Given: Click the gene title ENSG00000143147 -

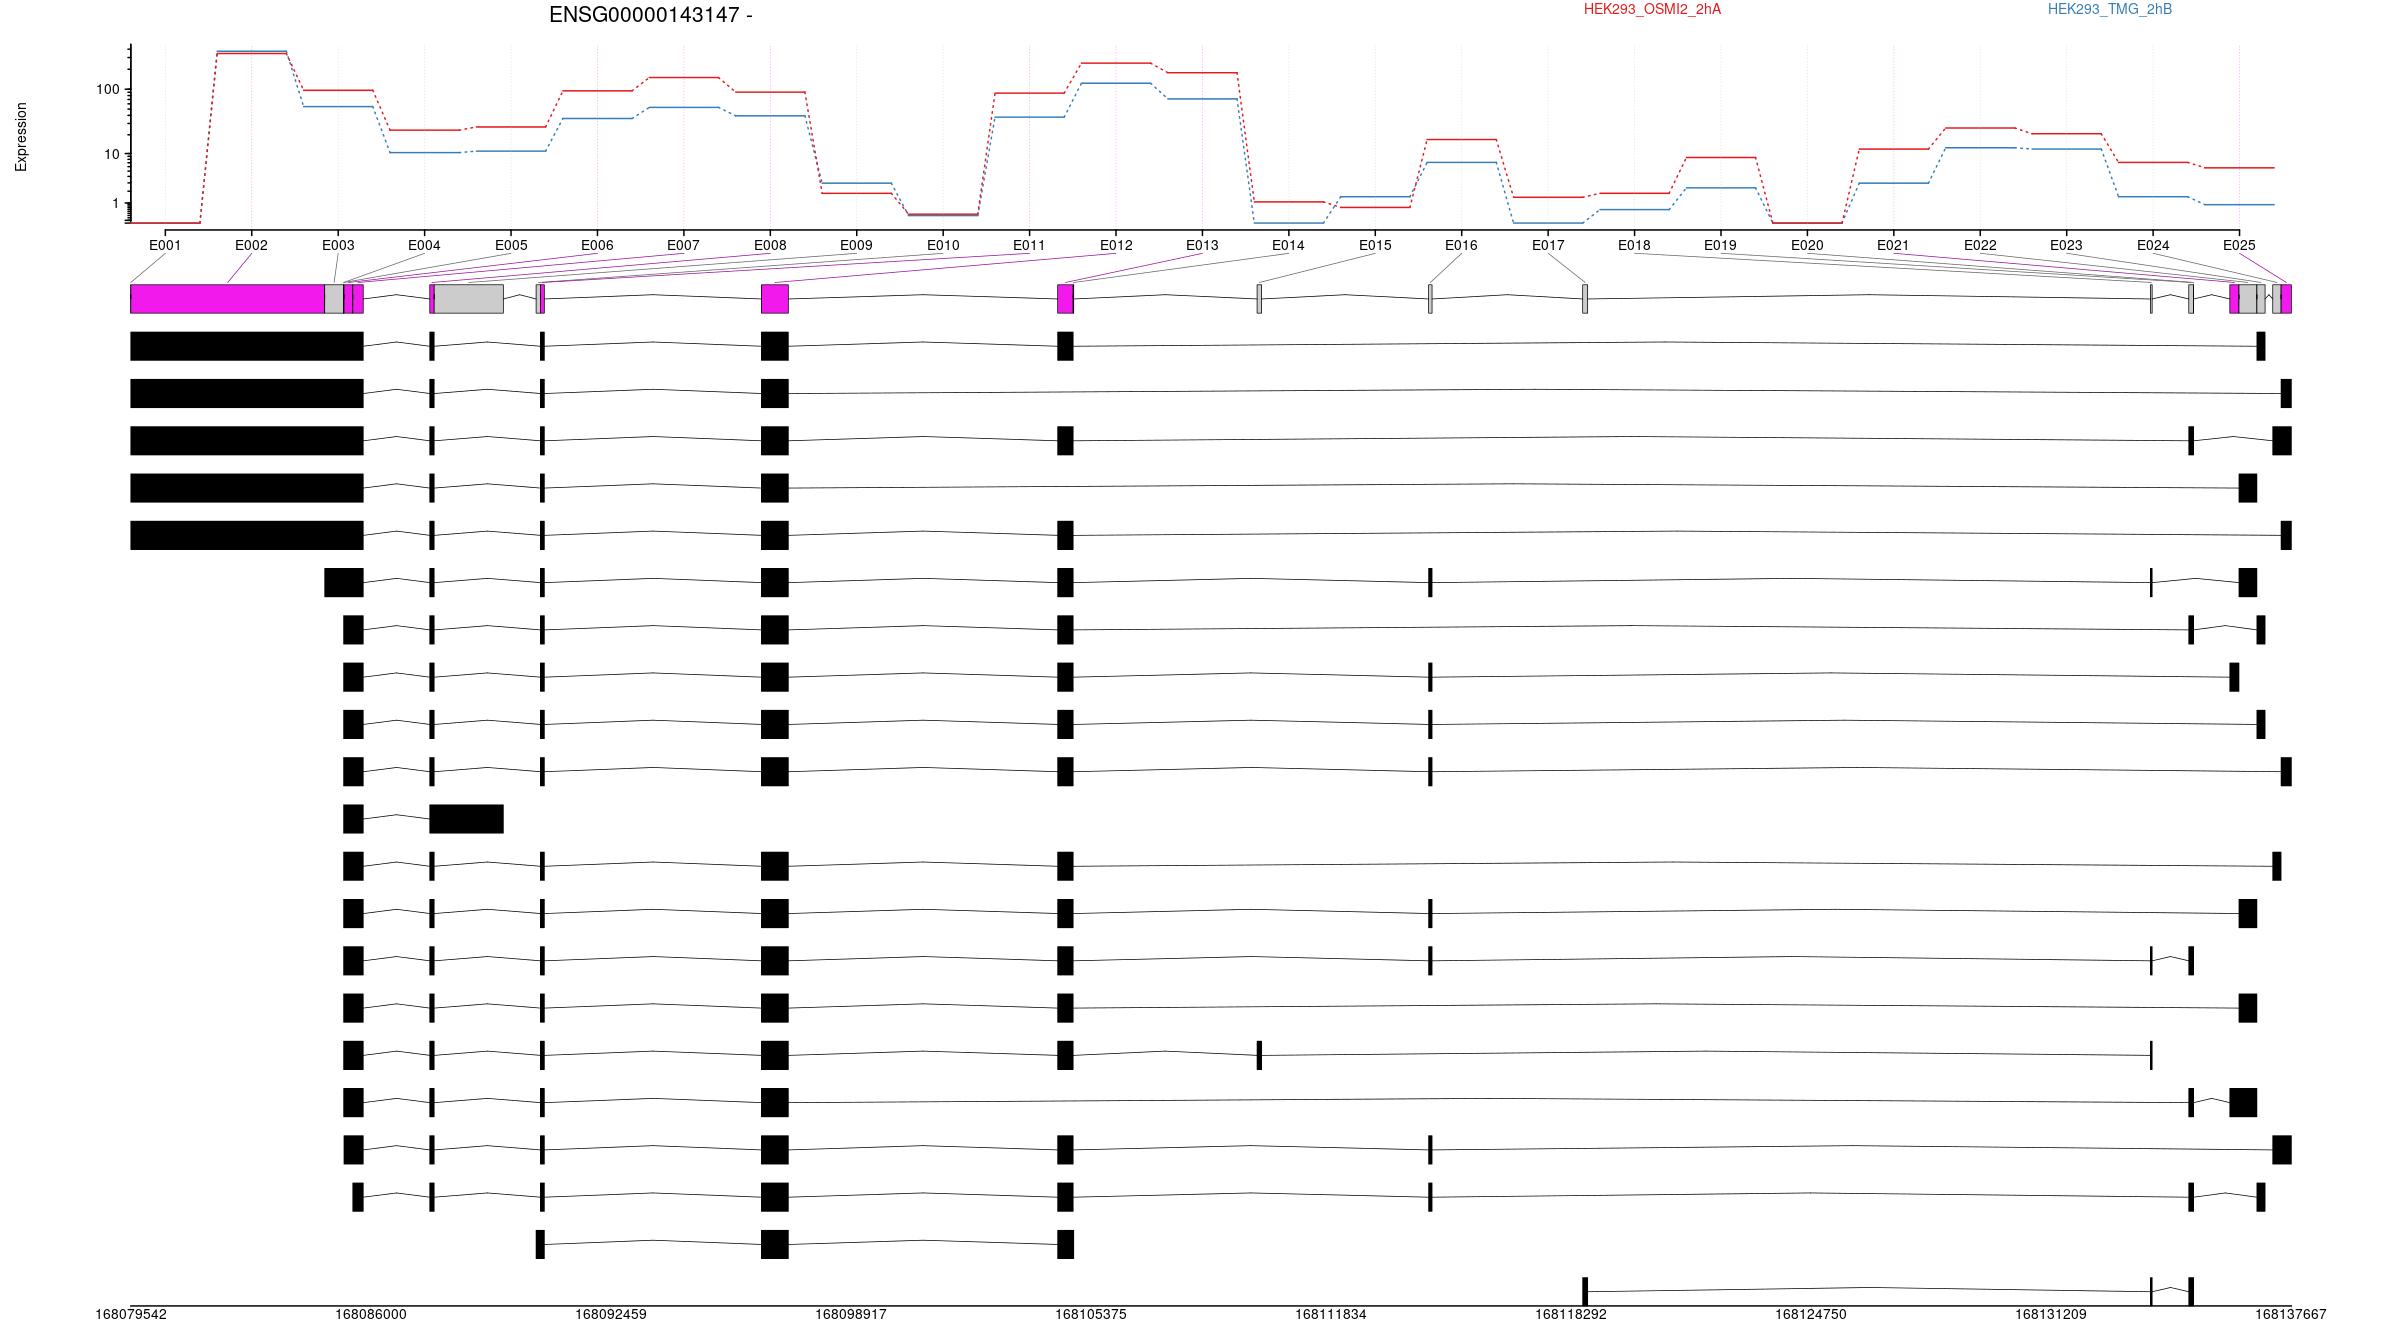Looking at the screenshot, I should click(651, 15).
